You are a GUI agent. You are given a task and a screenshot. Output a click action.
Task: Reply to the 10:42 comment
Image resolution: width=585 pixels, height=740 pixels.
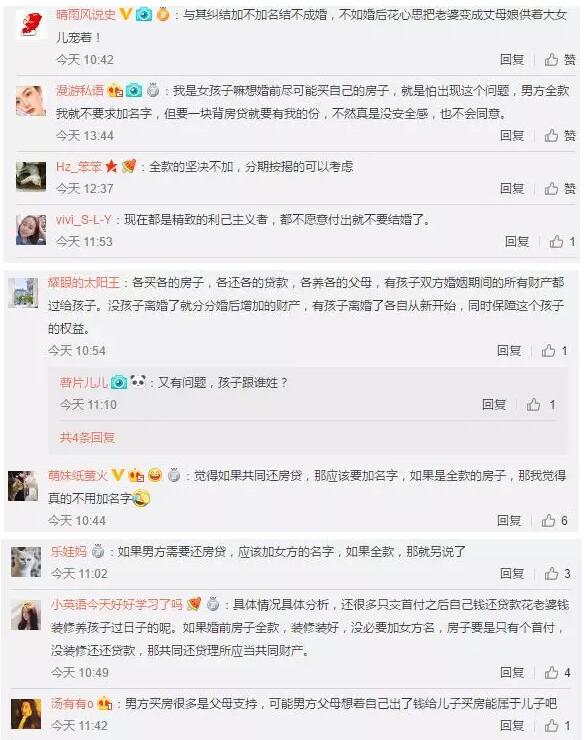pyautogui.click(x=512, y=59)
